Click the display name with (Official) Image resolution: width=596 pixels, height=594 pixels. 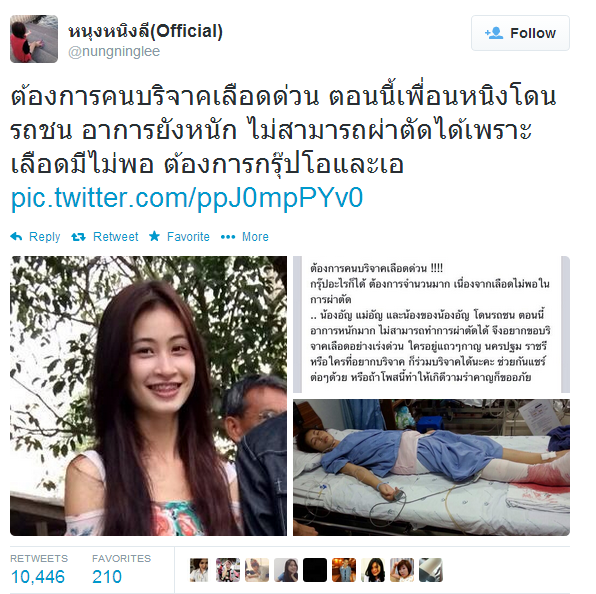[145, 32]
